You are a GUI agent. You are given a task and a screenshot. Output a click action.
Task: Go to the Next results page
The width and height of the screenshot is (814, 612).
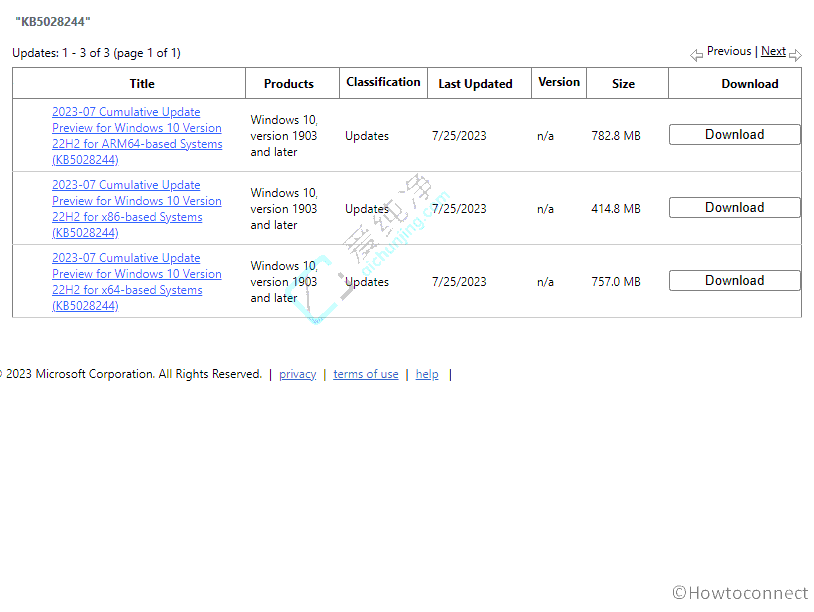[x=773, y=51]
